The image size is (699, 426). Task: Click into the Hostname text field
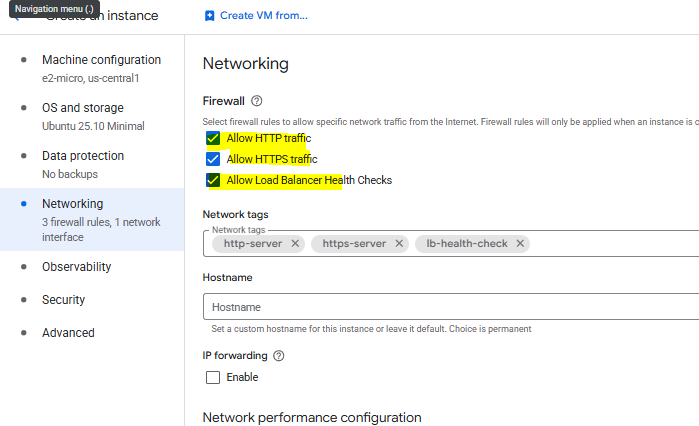[x=450, y=307]
